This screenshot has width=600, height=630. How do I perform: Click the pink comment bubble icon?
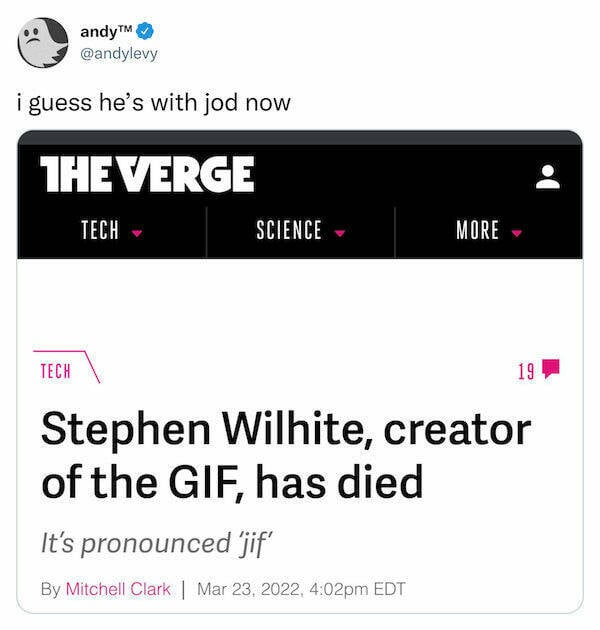tap(550, 371)
